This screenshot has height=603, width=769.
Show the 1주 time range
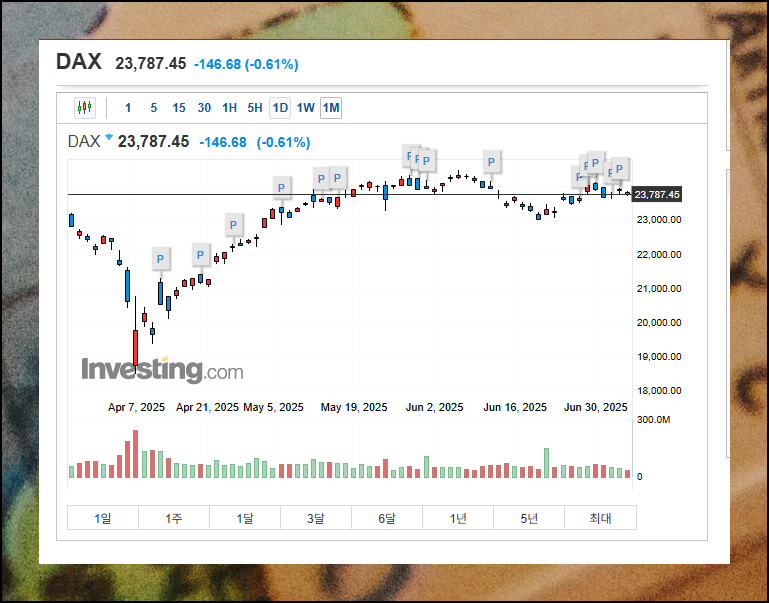(x=174, y=518)
